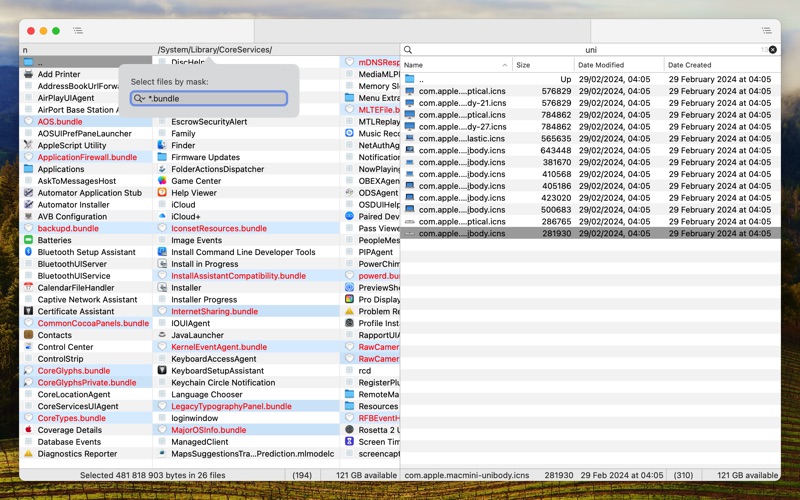
Task: Click the Batteries app icon
Action: 29,240
